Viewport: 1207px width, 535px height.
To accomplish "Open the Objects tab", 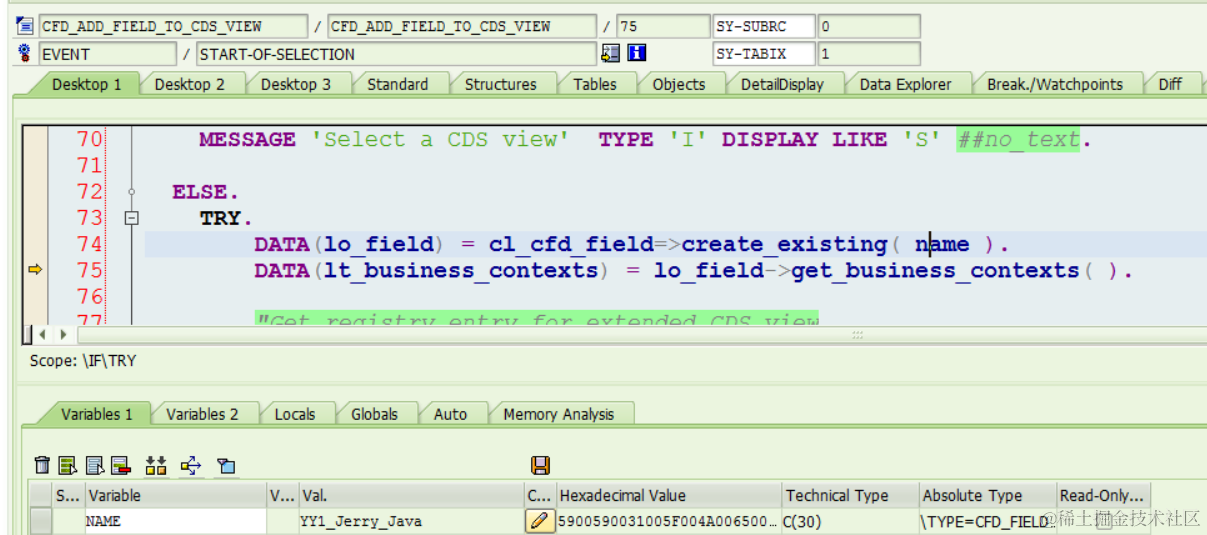I will [x=678, y=85].
